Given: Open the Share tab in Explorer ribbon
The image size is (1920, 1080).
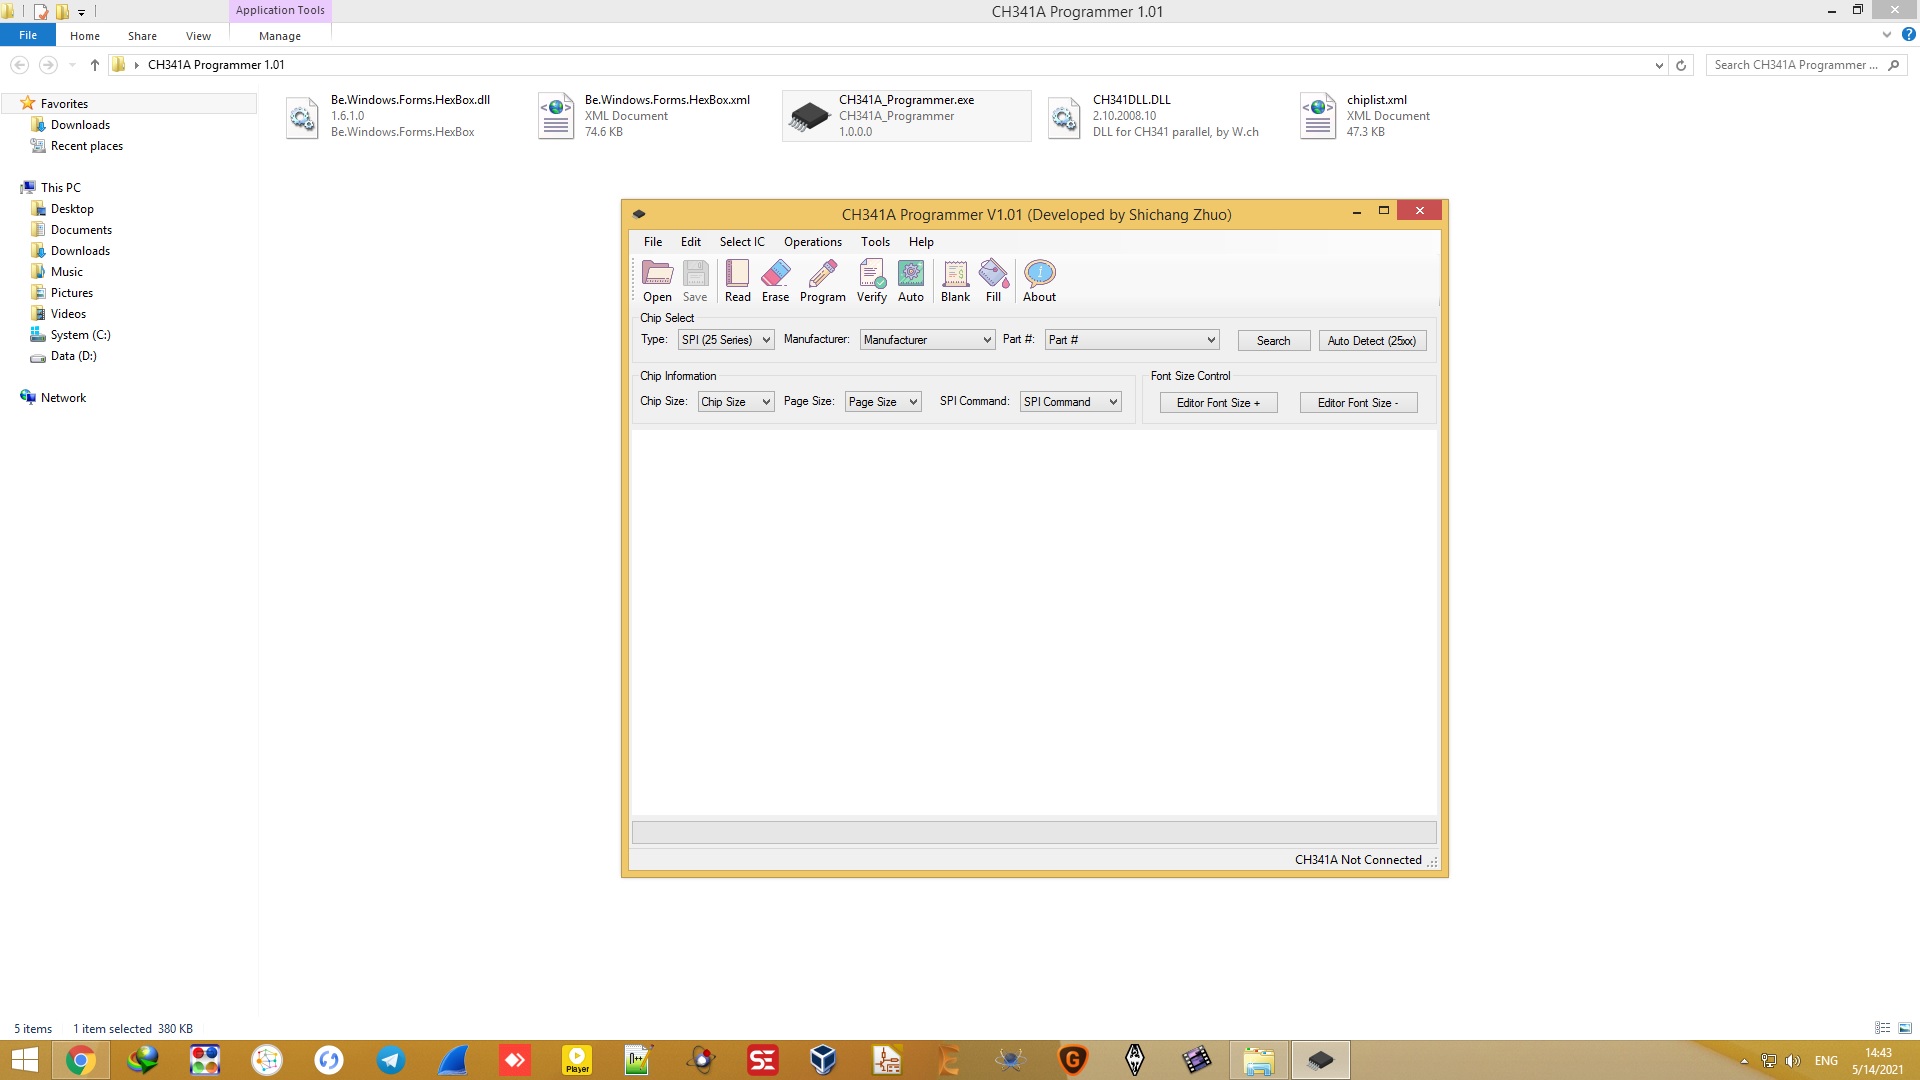Looking at the screenshot, I should (x=142, y=36).
